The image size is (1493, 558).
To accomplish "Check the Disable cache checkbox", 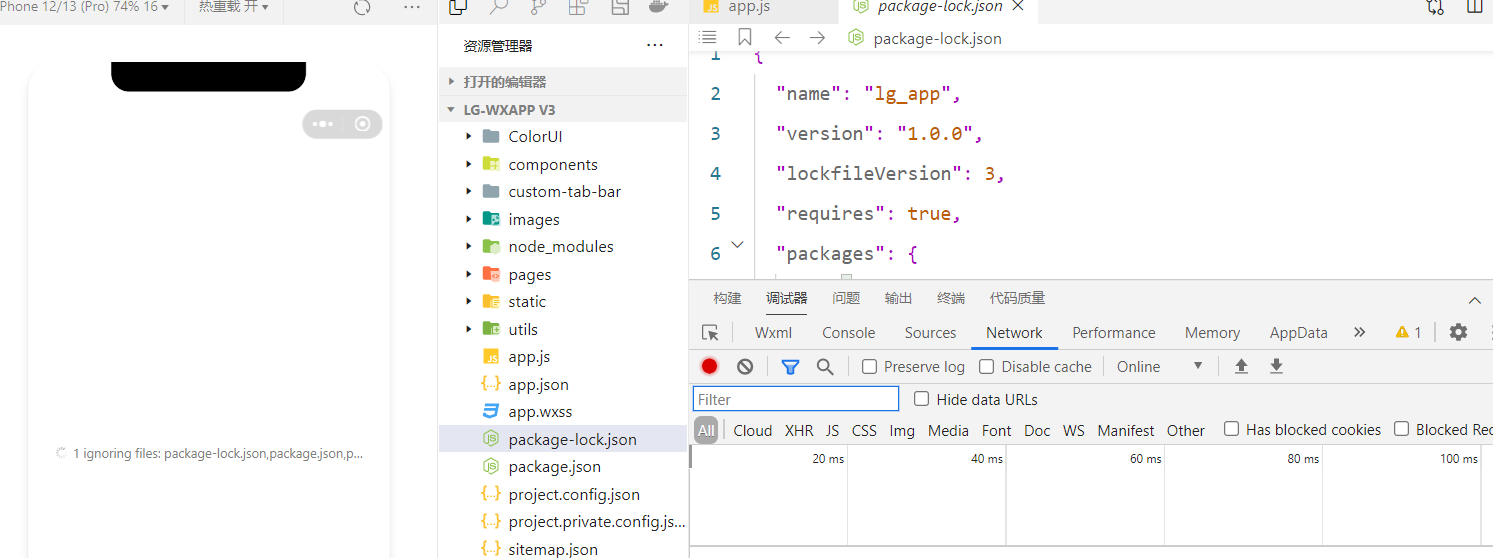I will (x=987, y=367).
